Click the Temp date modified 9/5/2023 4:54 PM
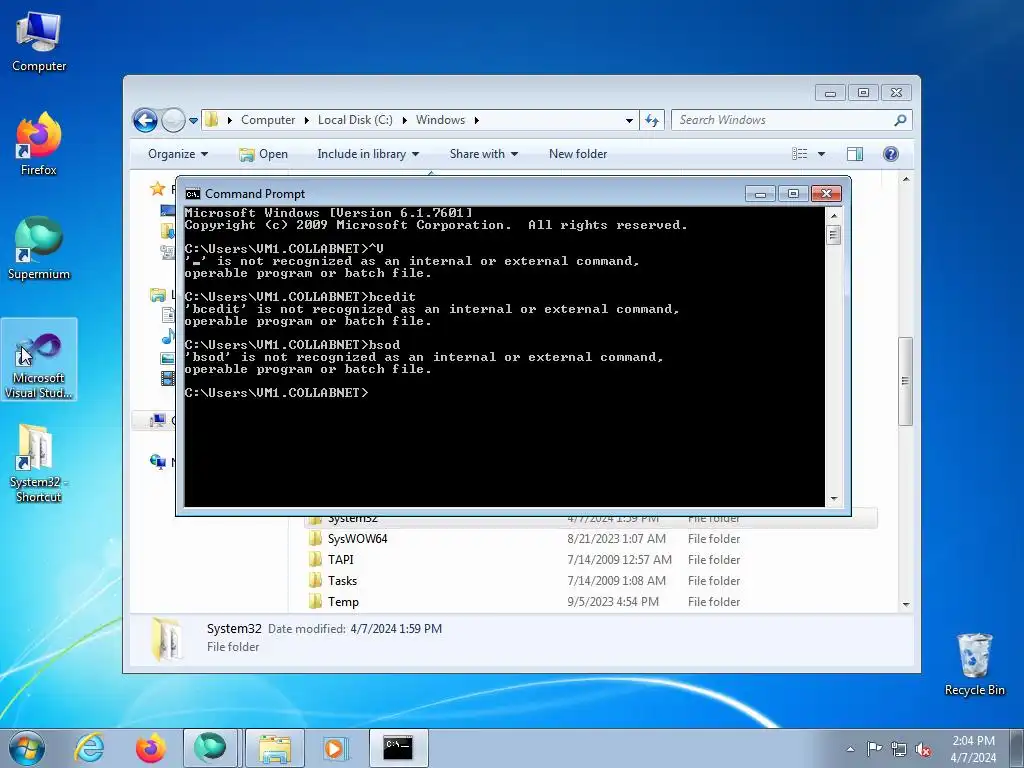Viewport: 1024px width, 768px height. (x=613, y=601)
